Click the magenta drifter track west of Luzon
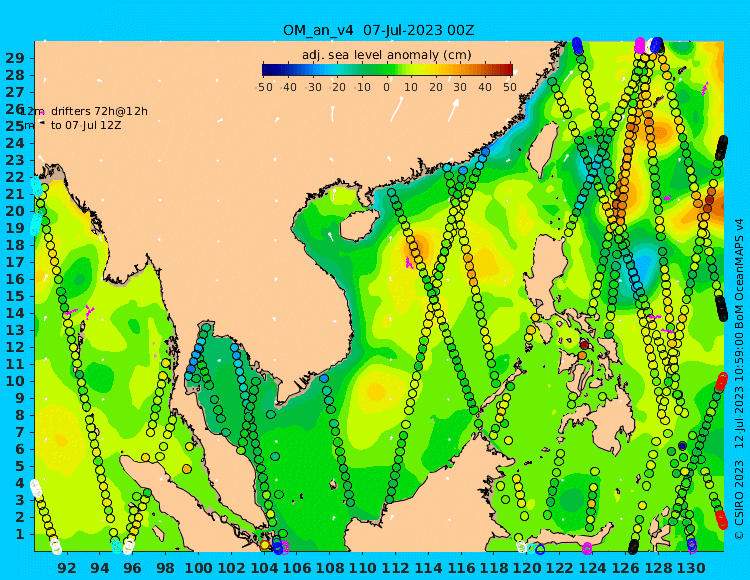Screen dimensions: 750x580 pos(409,263)
